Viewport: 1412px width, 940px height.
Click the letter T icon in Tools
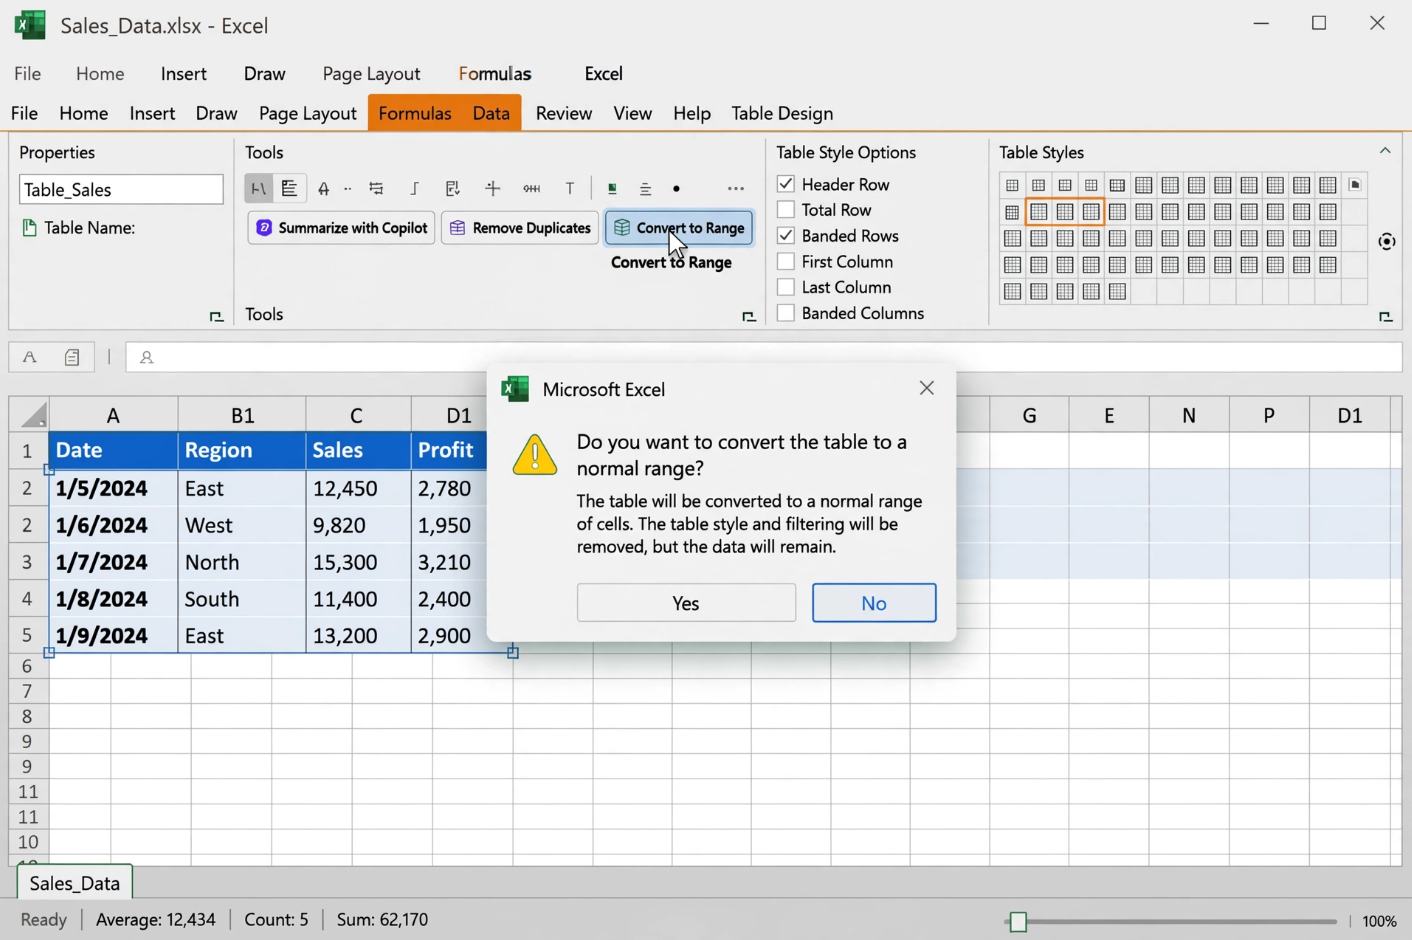click(x=569, y=188)
